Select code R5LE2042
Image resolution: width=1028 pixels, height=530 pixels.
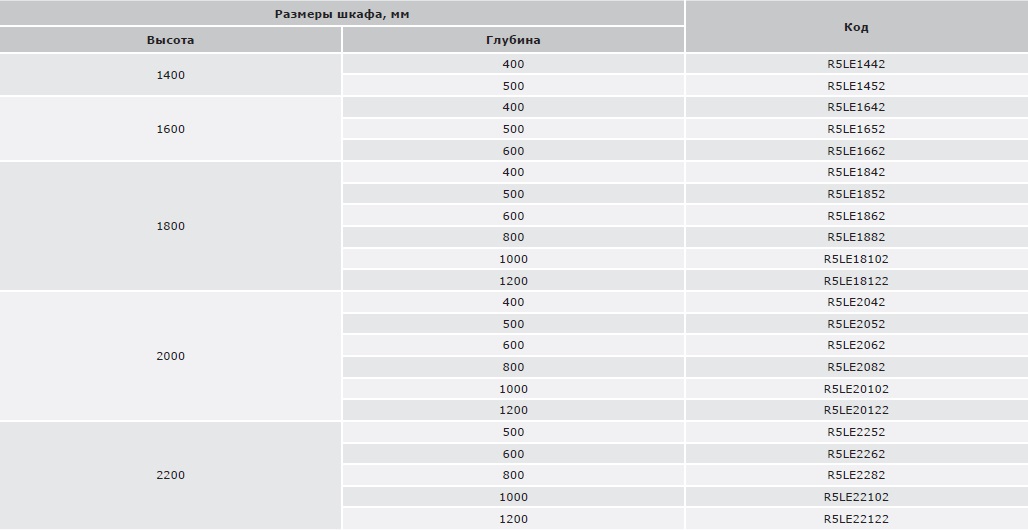856,302
